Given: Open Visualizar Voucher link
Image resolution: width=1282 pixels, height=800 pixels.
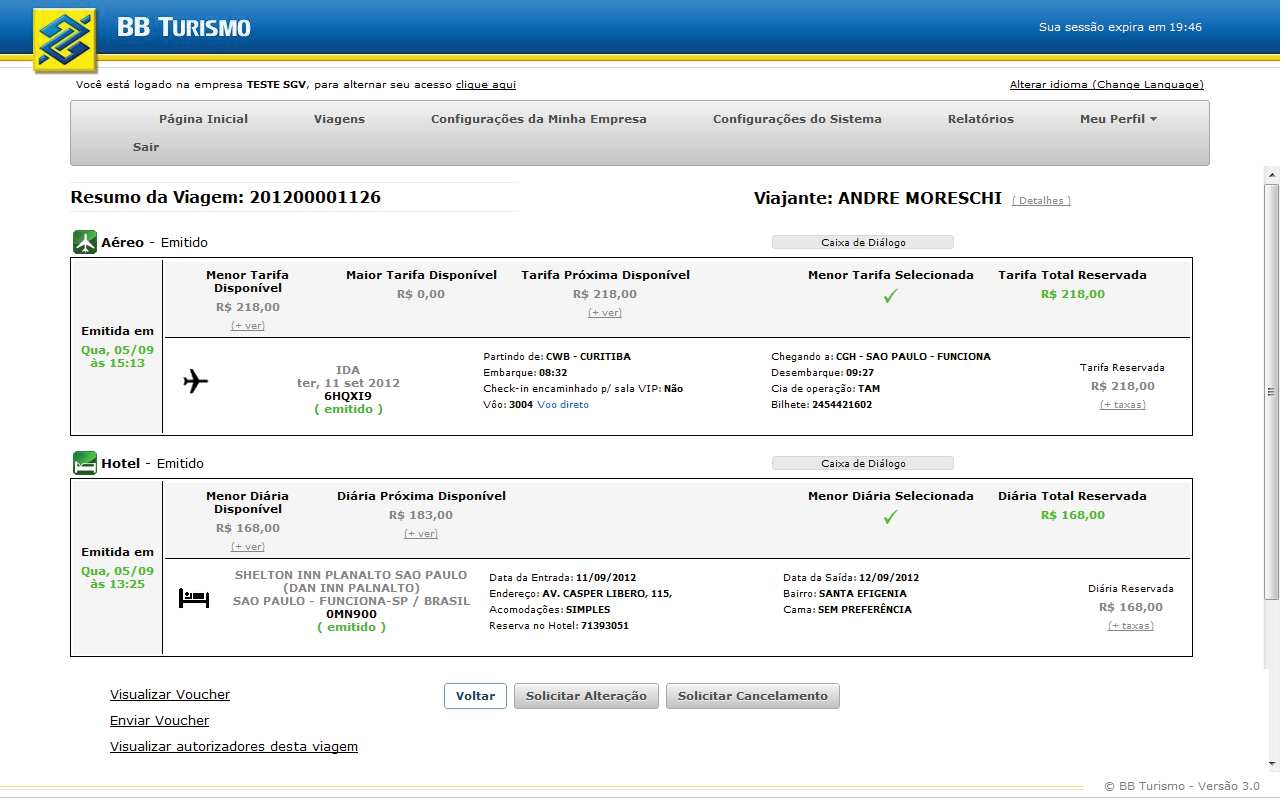Looking at the screenshot, I should (x=170, y=694).
